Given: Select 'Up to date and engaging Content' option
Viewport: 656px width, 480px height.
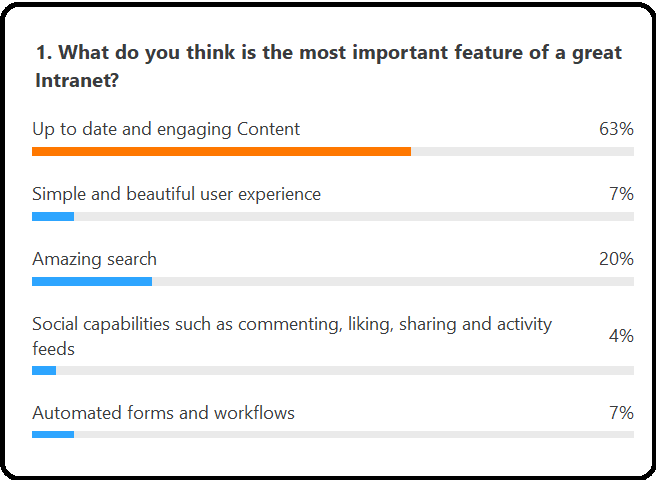Looking at the screenshot, I should click(x=166, y=129).
